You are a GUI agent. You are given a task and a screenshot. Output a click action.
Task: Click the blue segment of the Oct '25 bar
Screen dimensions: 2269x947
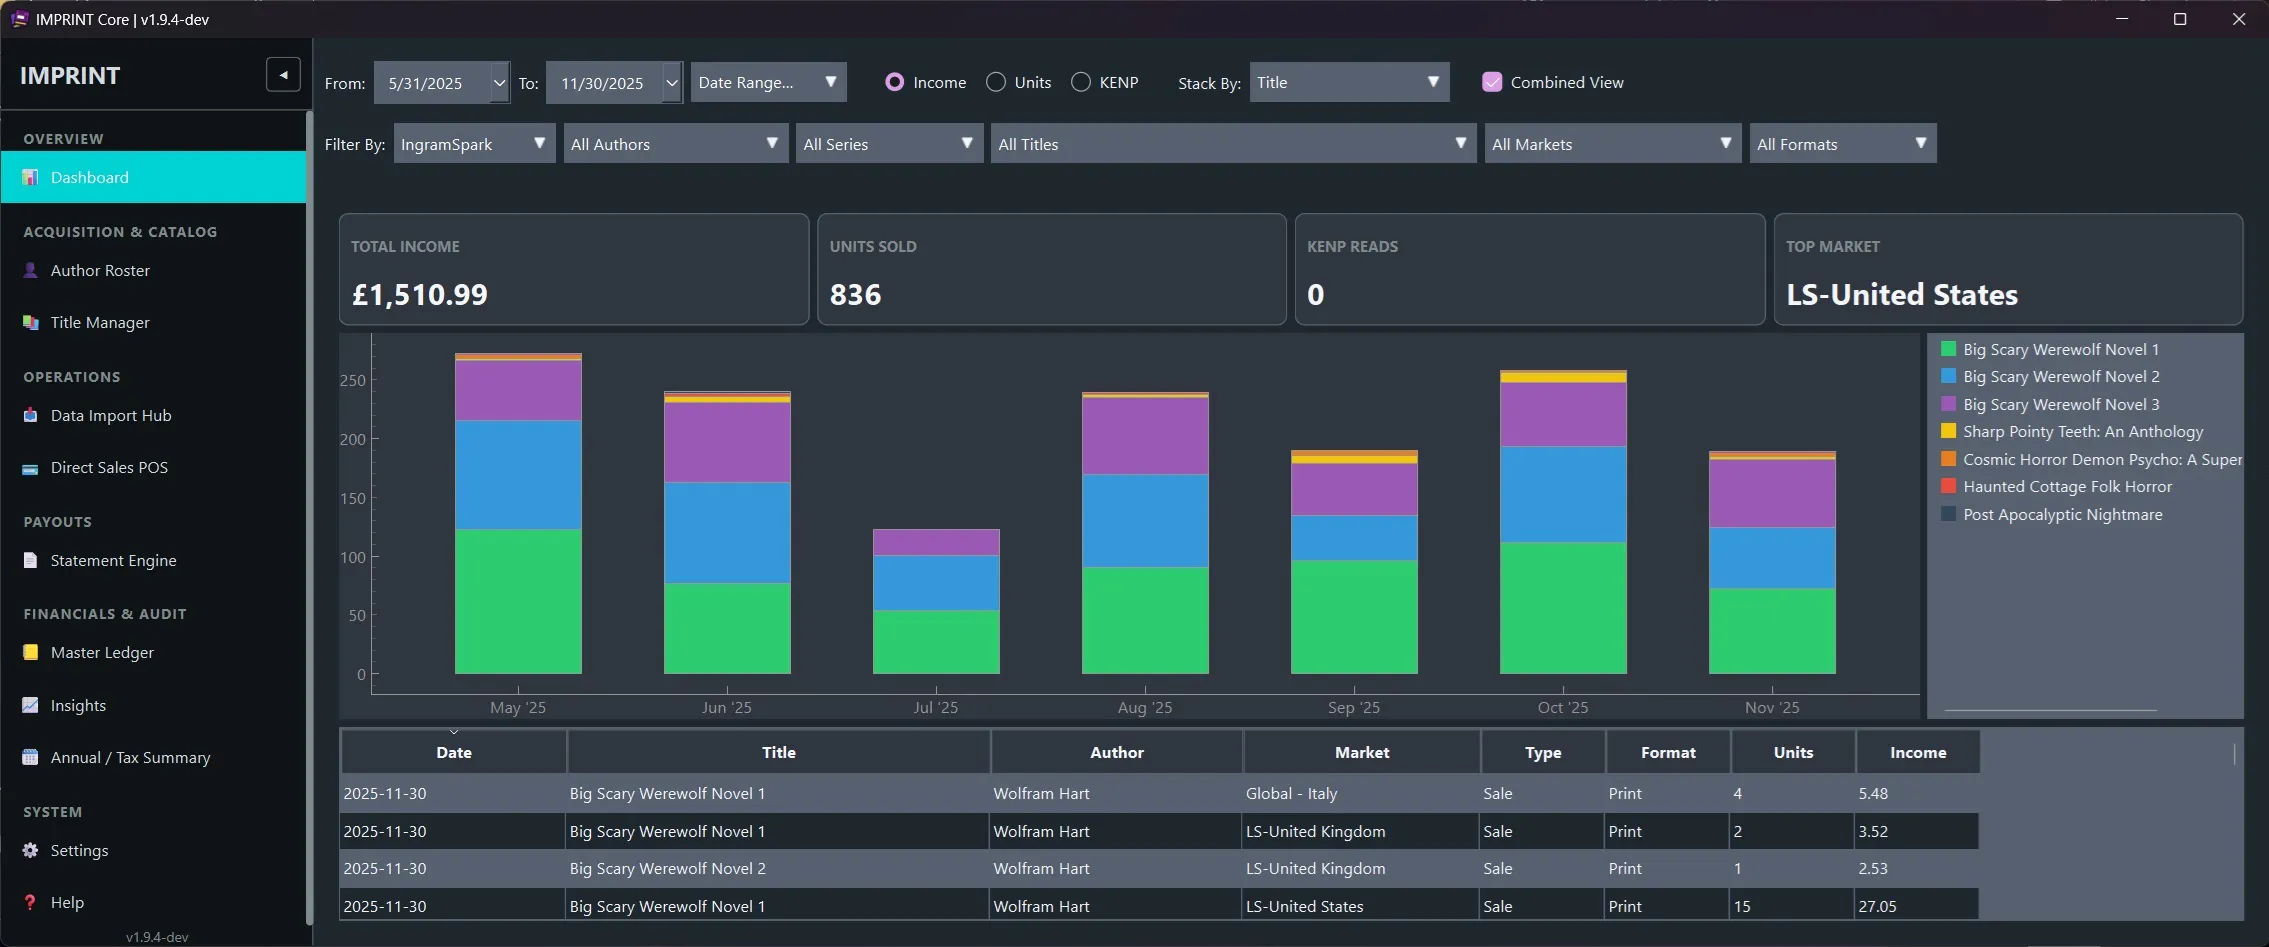pos(1563,494)
